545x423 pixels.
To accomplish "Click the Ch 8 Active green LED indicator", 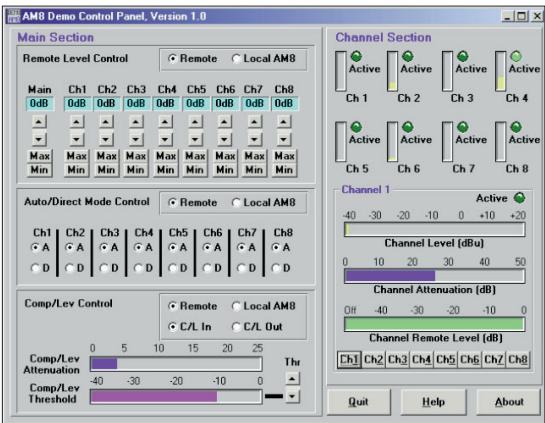I will click(516, 127).
